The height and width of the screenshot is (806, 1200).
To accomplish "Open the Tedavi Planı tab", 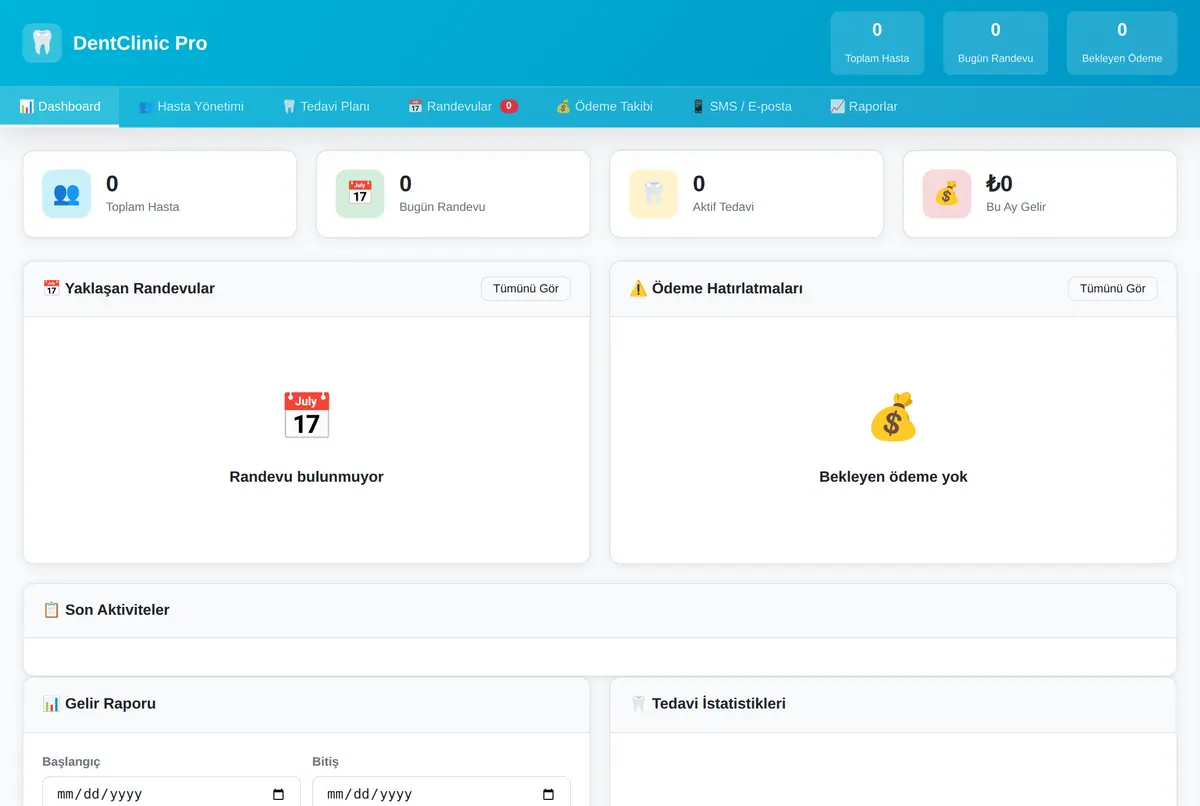I will coord(326,106).
